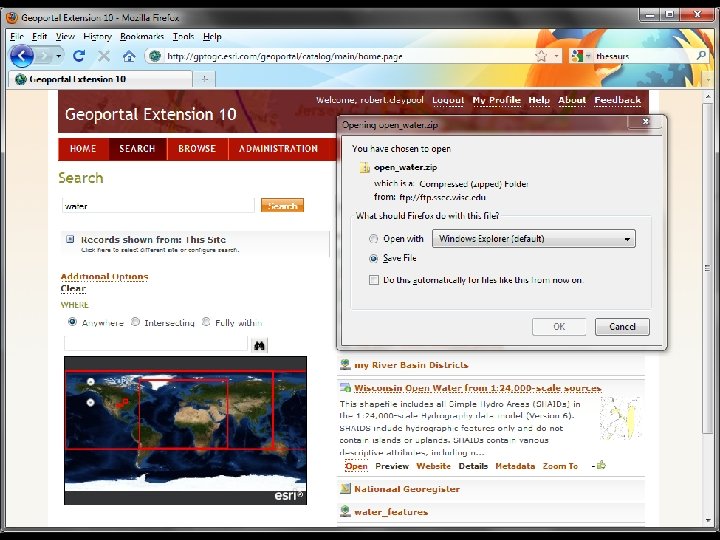The width and height of the screenshot is (720, 540).
Task: Open the list all tabs dropdown
Action: point(708,80)
